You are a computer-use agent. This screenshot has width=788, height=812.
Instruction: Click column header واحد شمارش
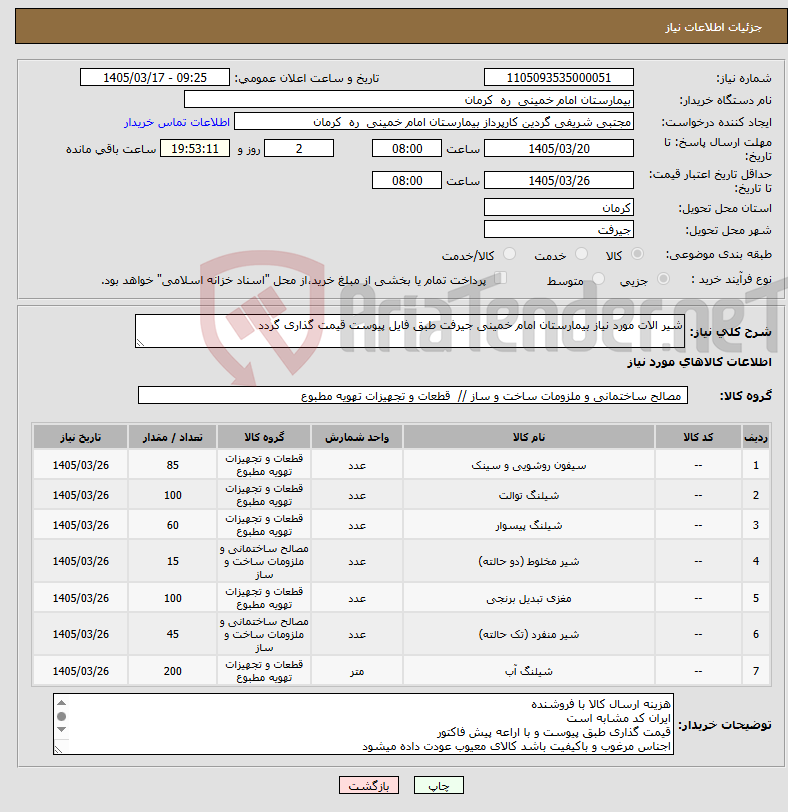coord(357,438)
